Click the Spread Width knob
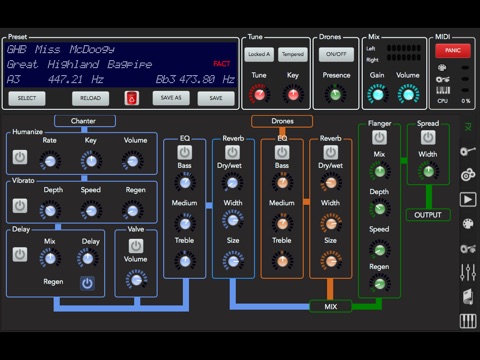Viewport: 480px width, 360px height. point(428,171)
